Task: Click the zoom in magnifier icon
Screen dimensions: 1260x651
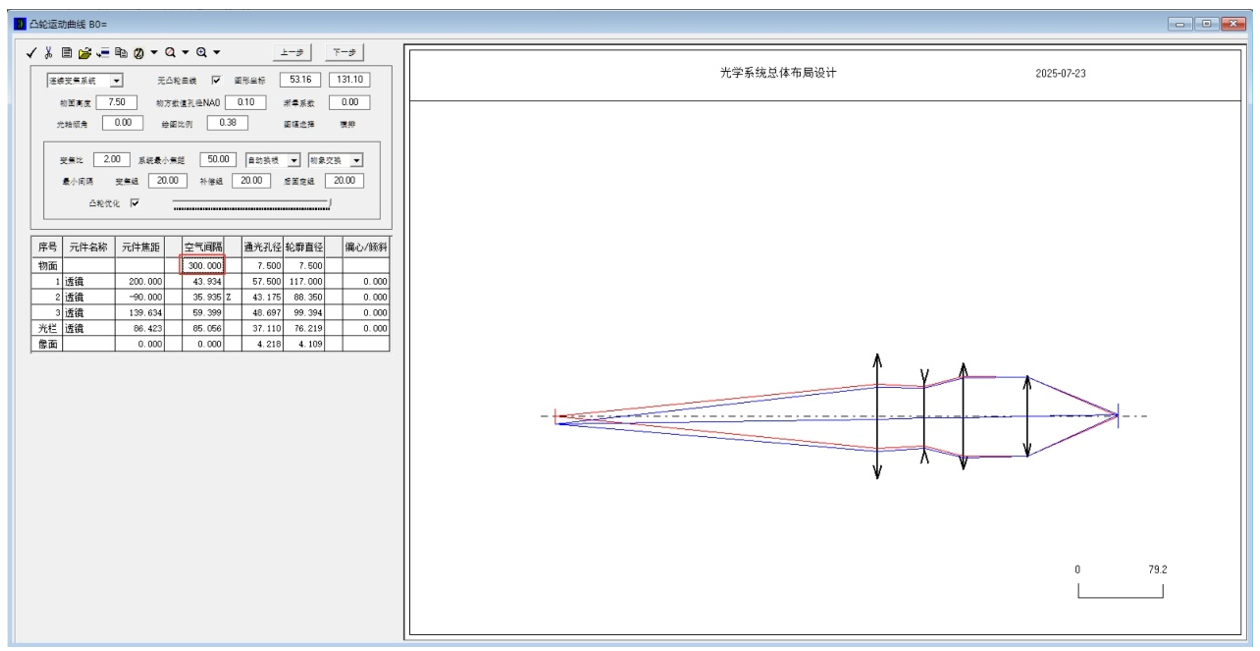Action: (200, 52)
